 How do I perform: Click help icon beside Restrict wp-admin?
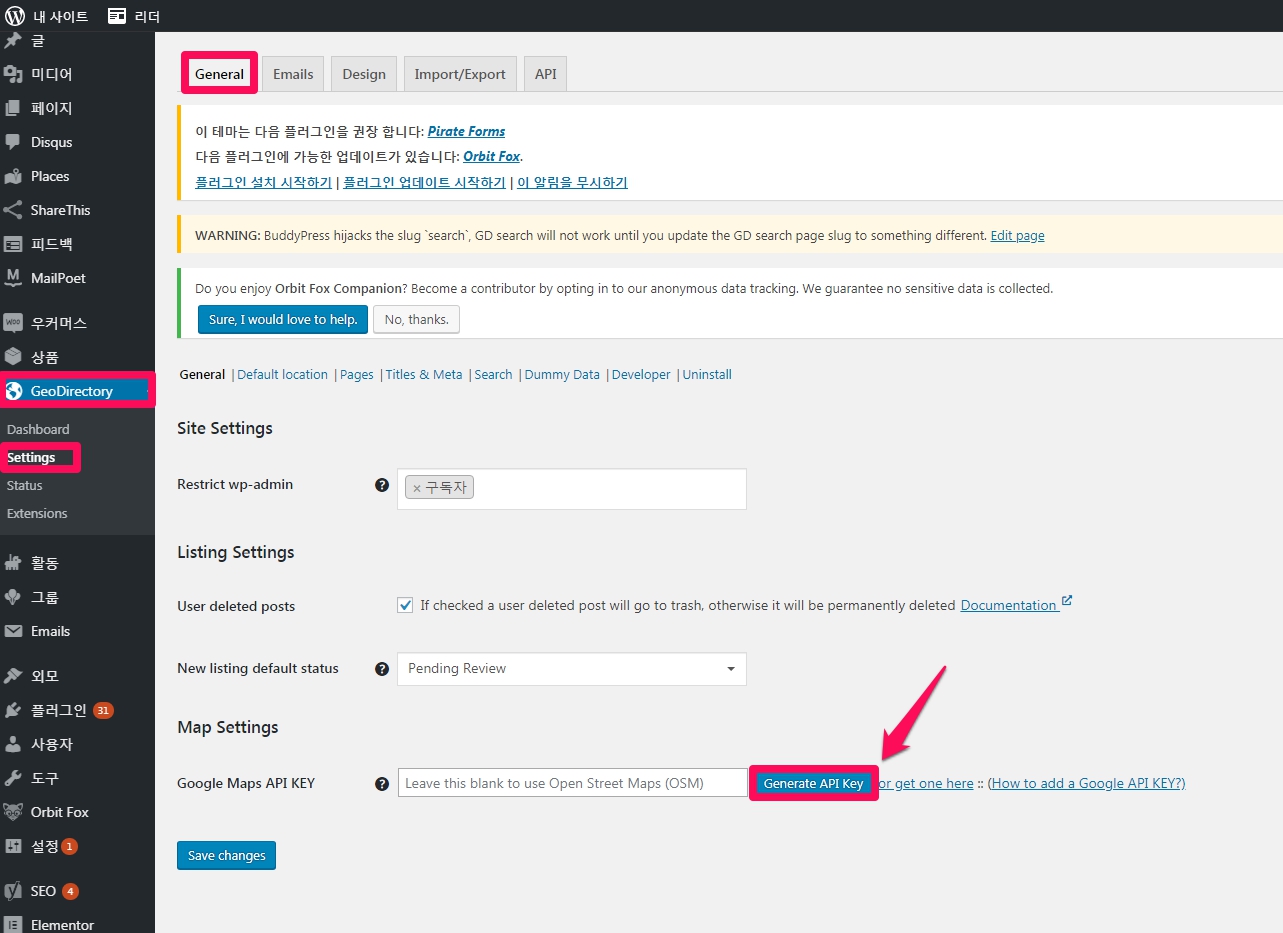coord(382,485)
